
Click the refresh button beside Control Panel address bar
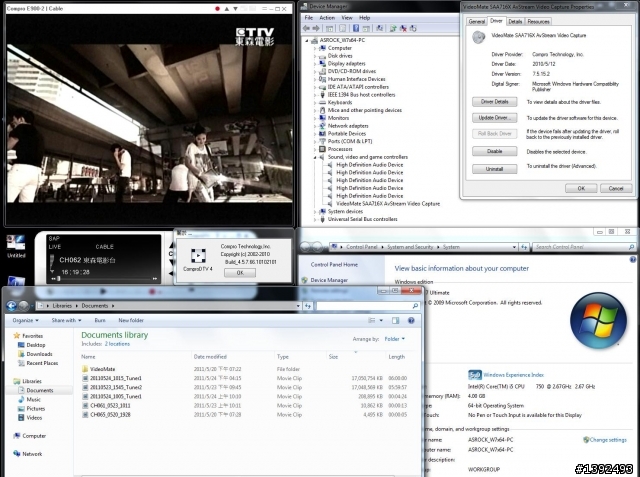524,247
